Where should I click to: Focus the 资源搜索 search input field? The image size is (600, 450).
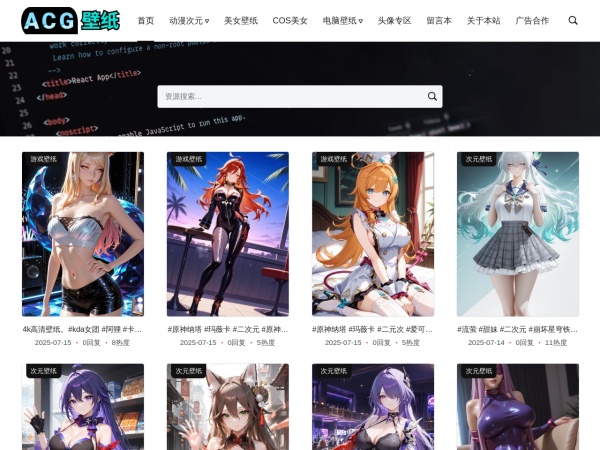coord(290,97)
